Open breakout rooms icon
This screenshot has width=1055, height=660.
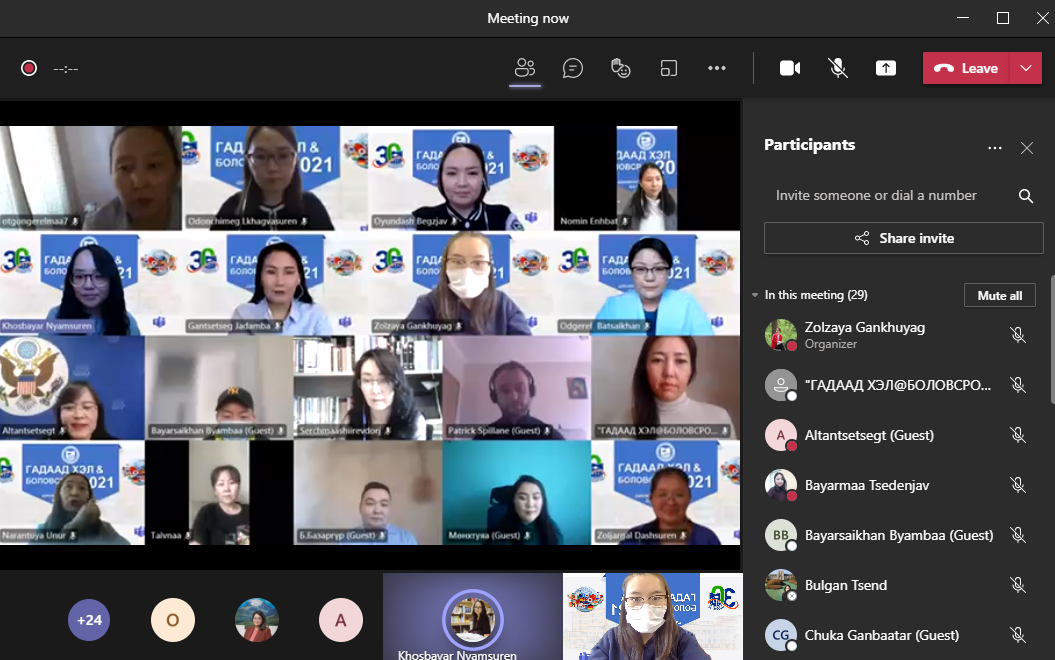click(669, 68)
